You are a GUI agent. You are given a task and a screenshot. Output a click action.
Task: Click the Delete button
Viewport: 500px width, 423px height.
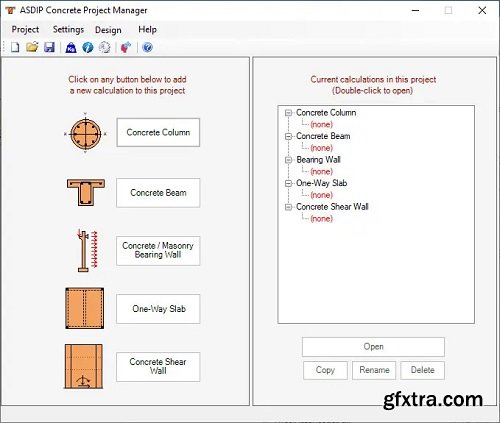423,370
